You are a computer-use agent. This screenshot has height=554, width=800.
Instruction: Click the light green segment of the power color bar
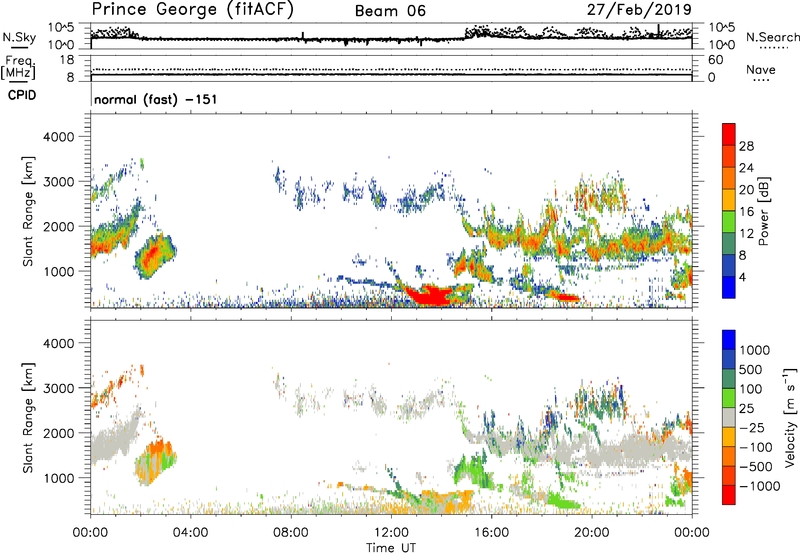pos(729,221)
